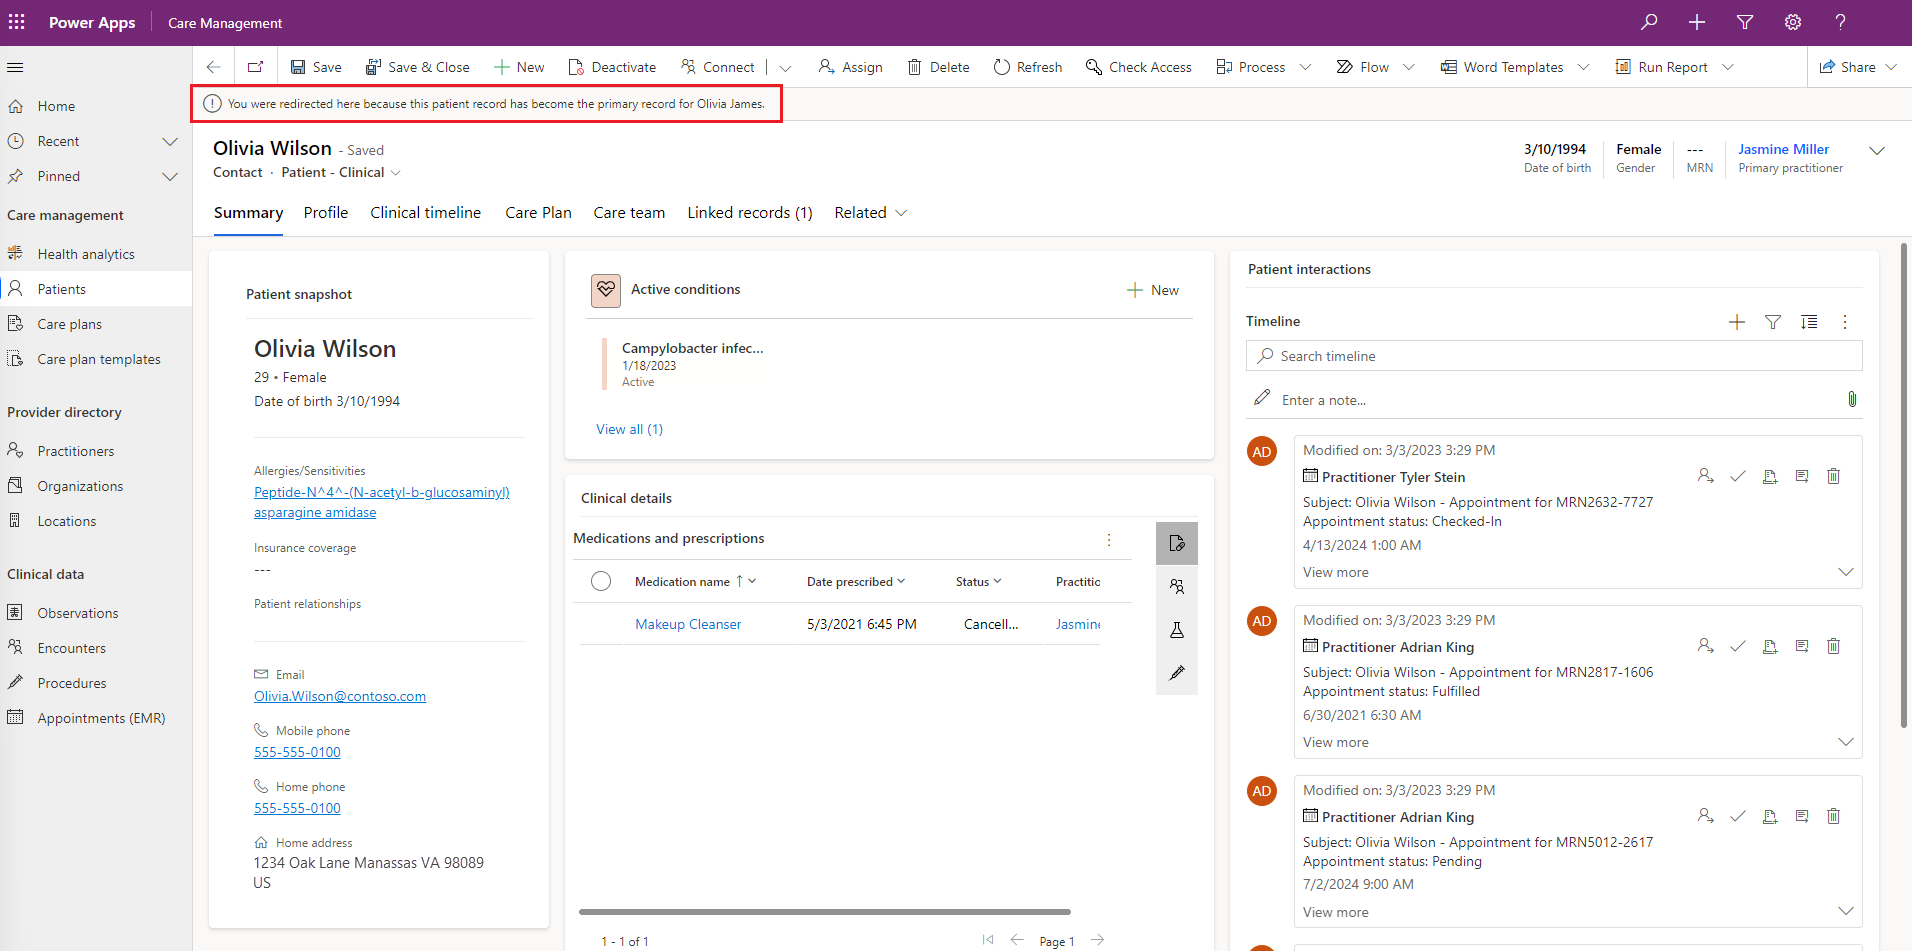Add a new timeline record with plus
This screenshot has width=1912, height=952.
1737,322
